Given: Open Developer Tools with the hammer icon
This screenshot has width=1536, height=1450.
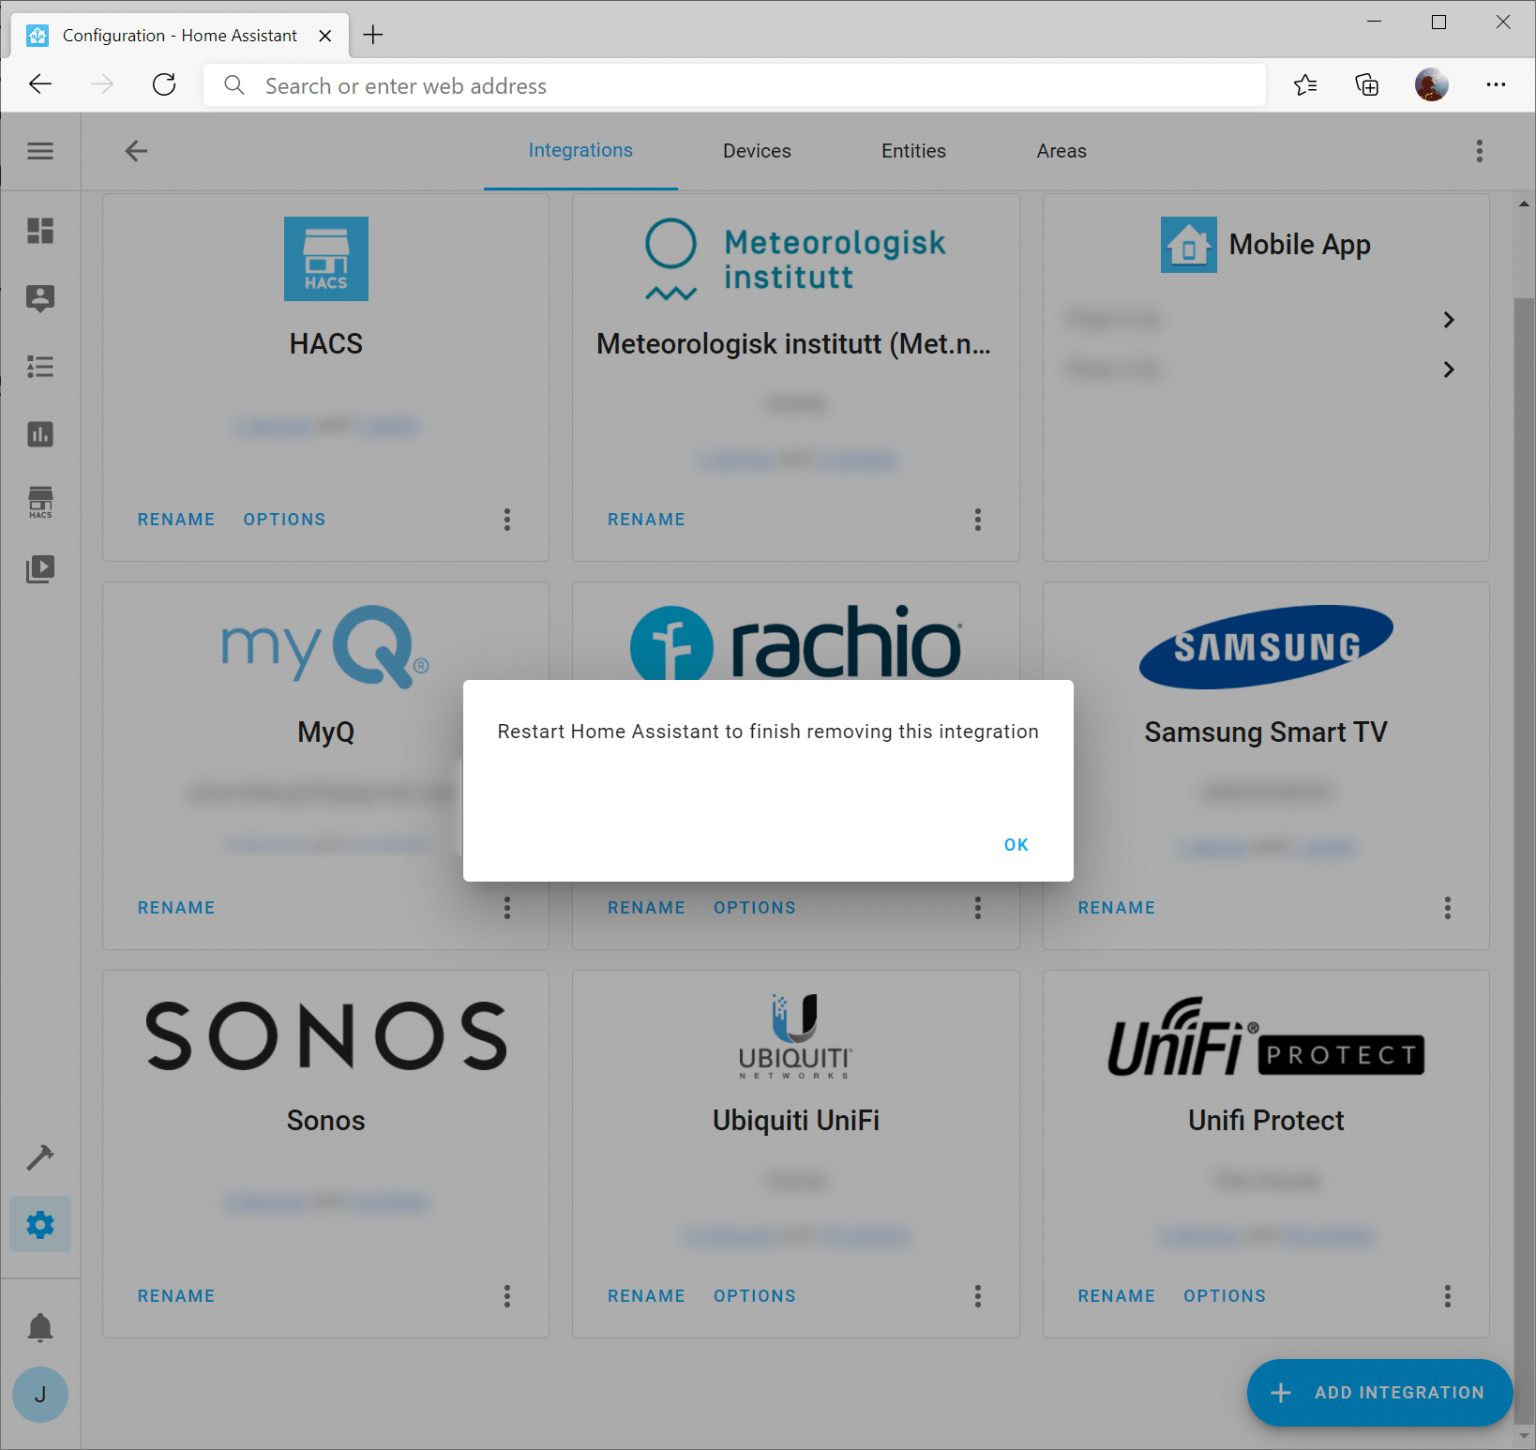Looking at the screenshot, I should pyautogui.click(x=40, y=1157).
